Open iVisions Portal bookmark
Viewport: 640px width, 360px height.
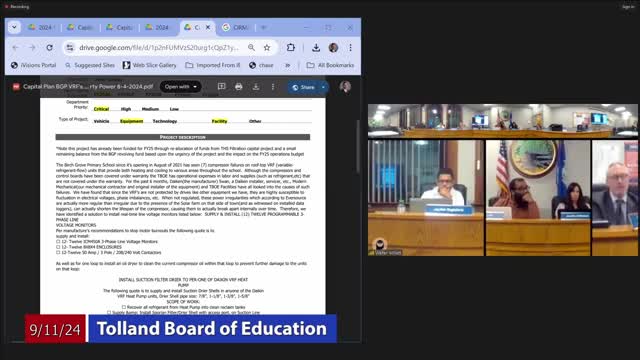click(33, 65)
